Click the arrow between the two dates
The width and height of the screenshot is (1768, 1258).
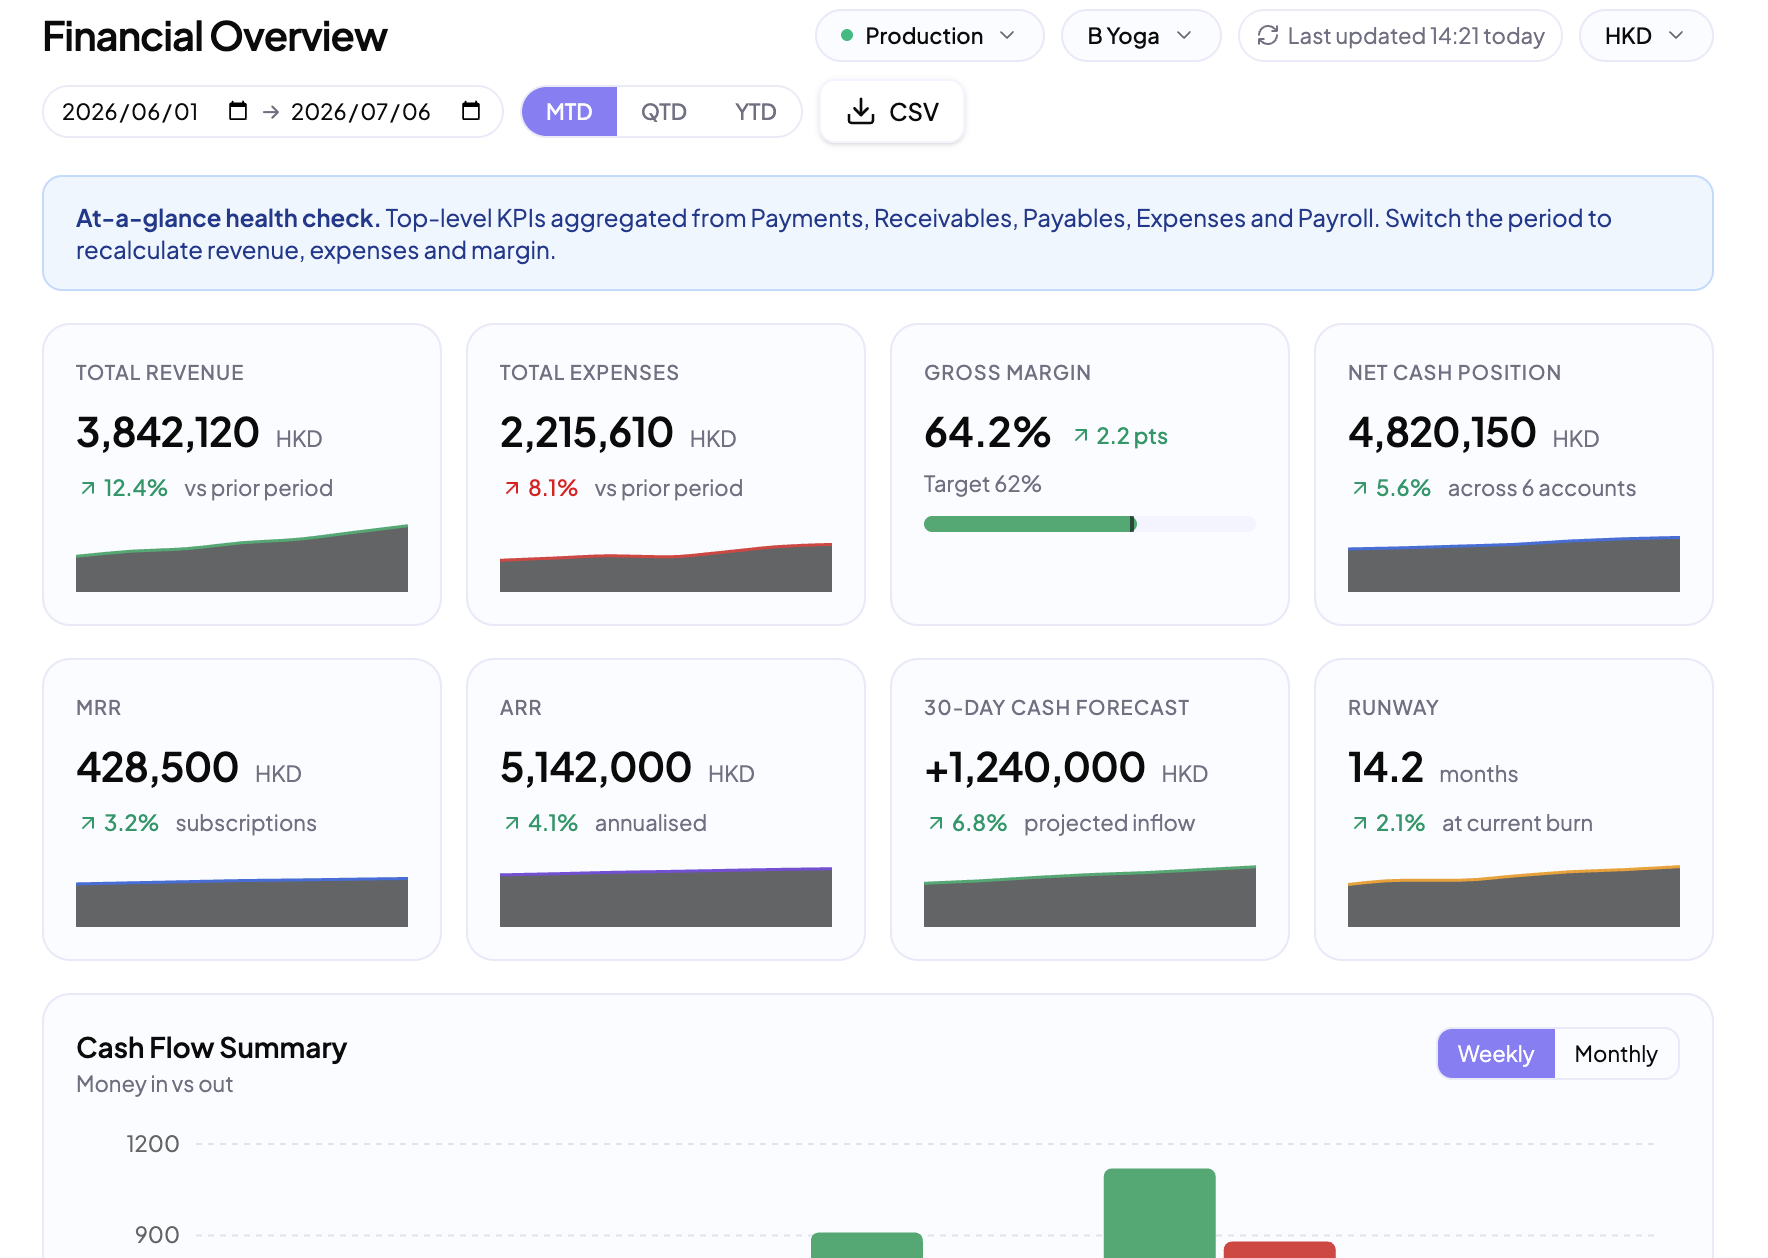click(x=270, y=112)
